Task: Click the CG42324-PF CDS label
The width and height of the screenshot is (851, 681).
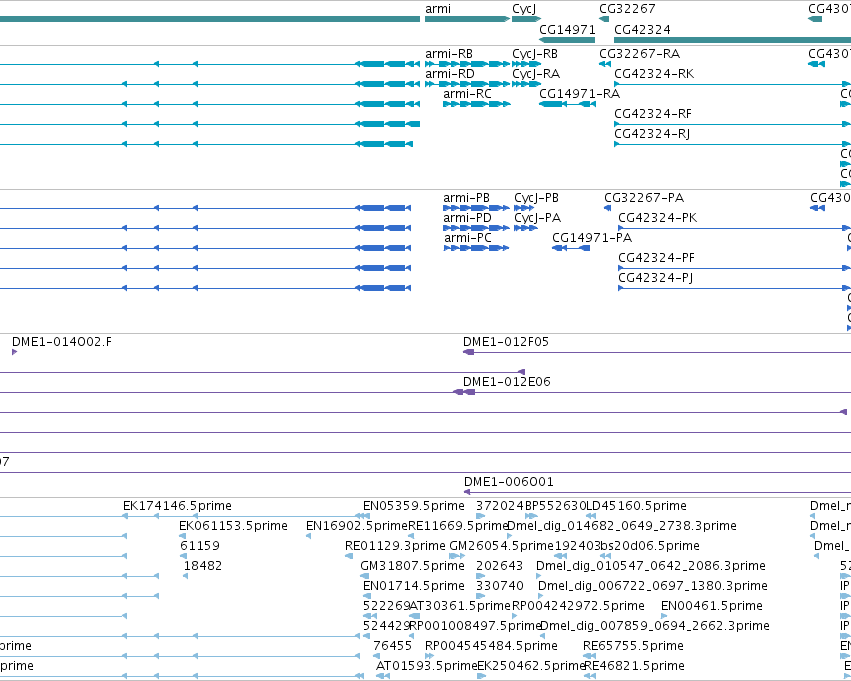Action: pos(657,259)
